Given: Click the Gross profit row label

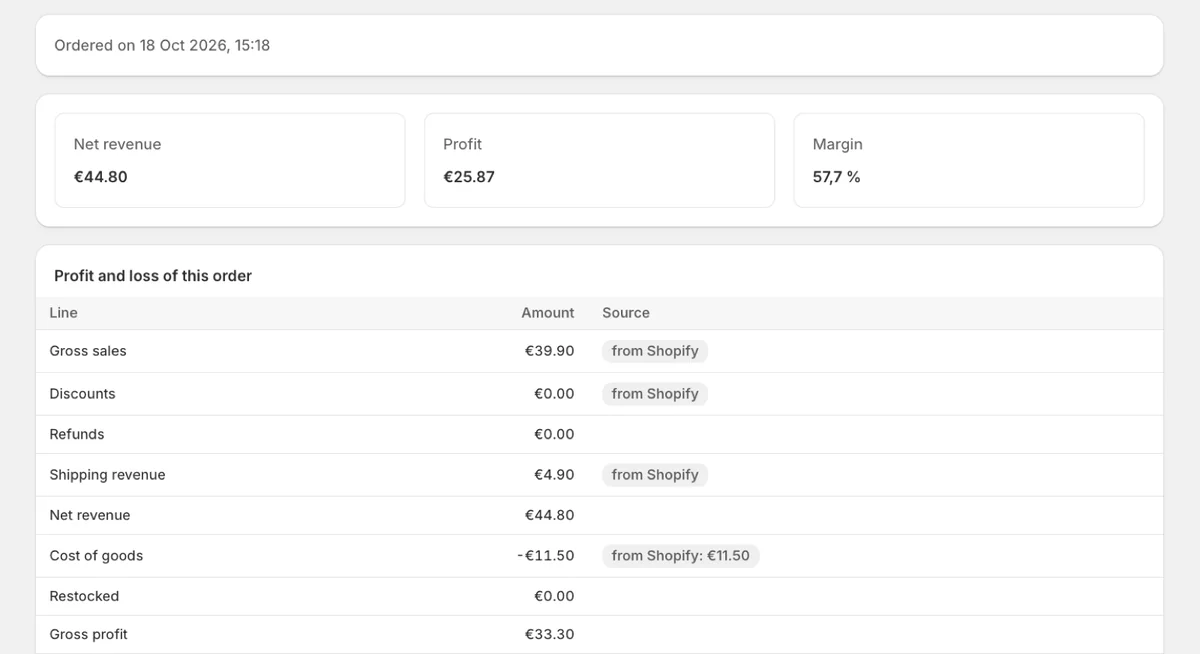Looking at the screenshot, I should (x=88, y=634).
